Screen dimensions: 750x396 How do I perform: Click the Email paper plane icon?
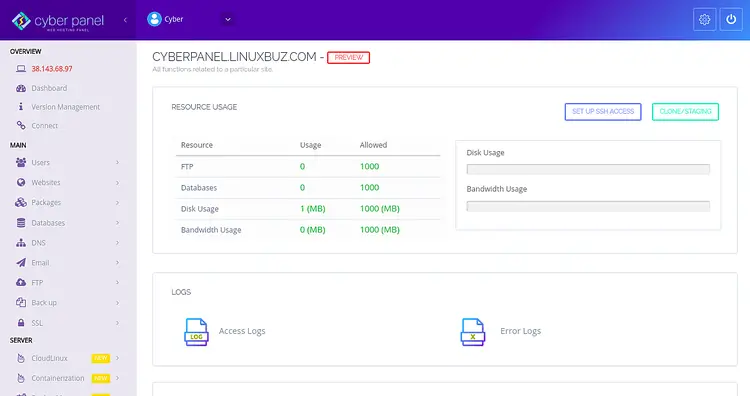(x=21, y=263)
